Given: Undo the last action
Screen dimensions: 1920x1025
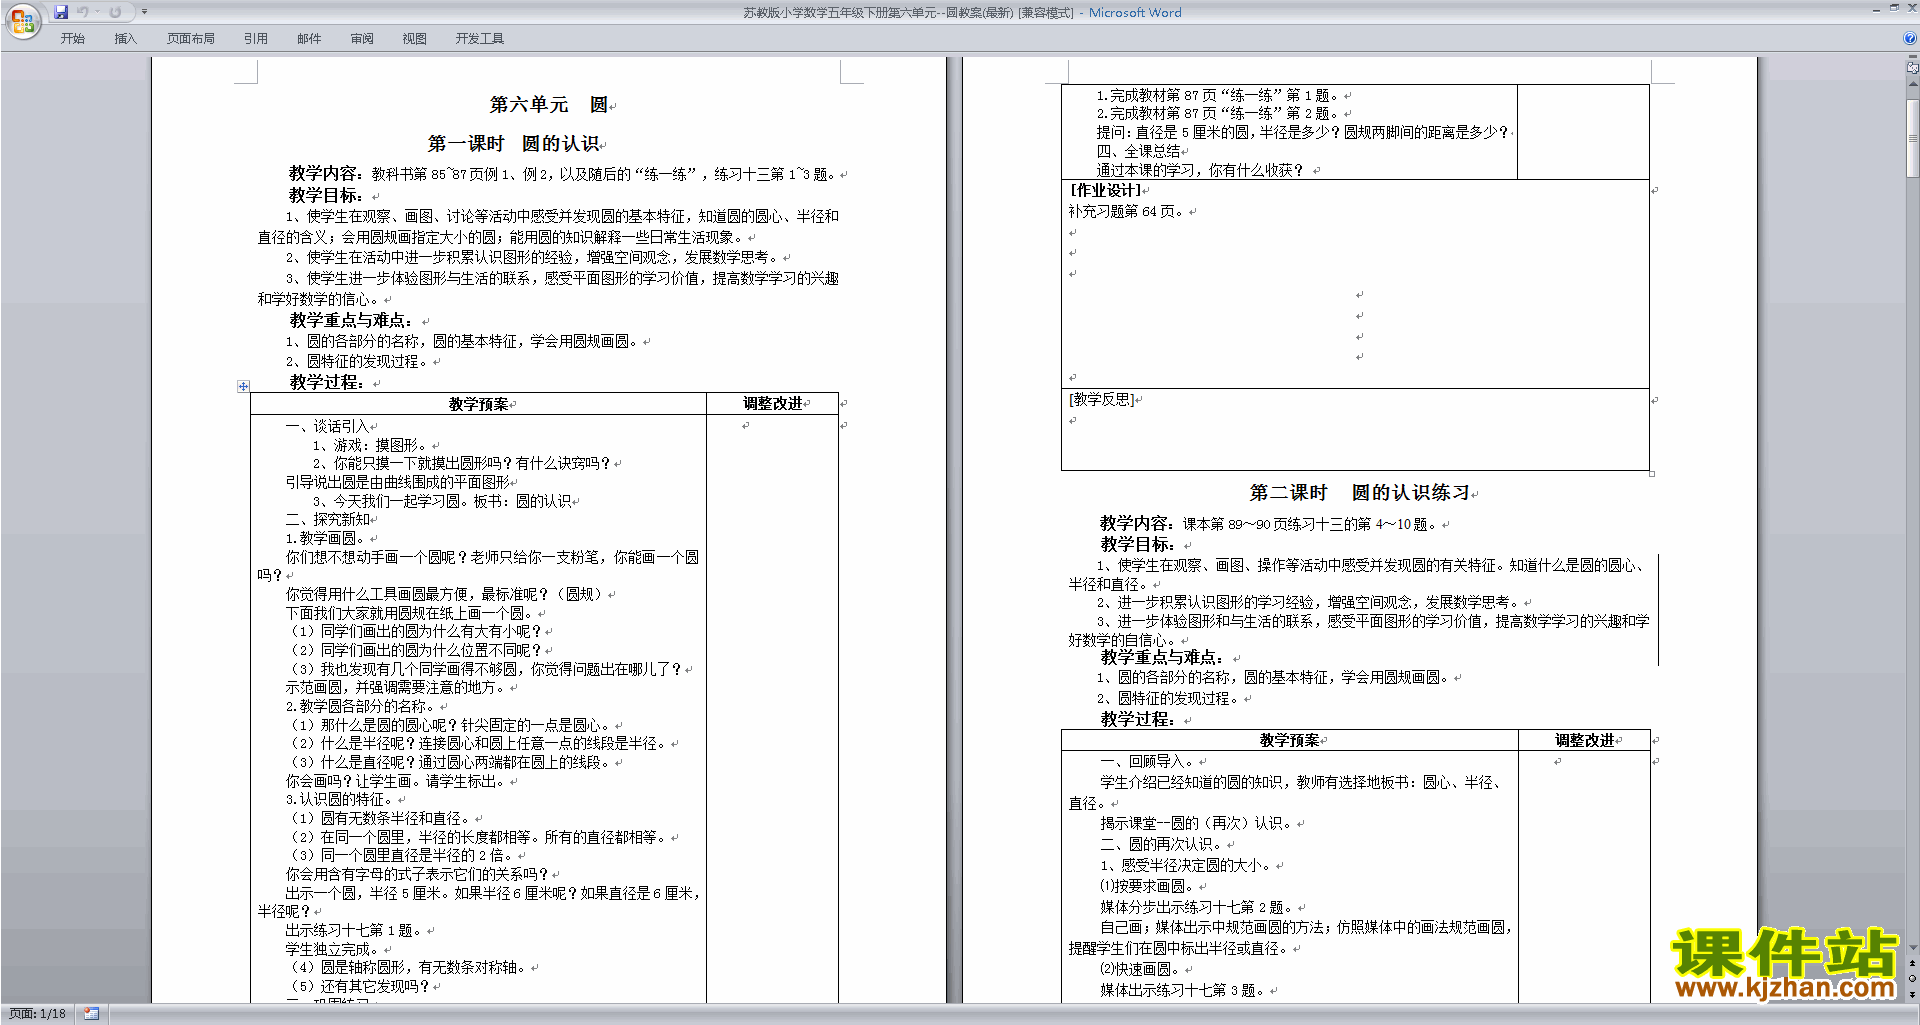Looking at the screenshot, I should coord(83,12).
